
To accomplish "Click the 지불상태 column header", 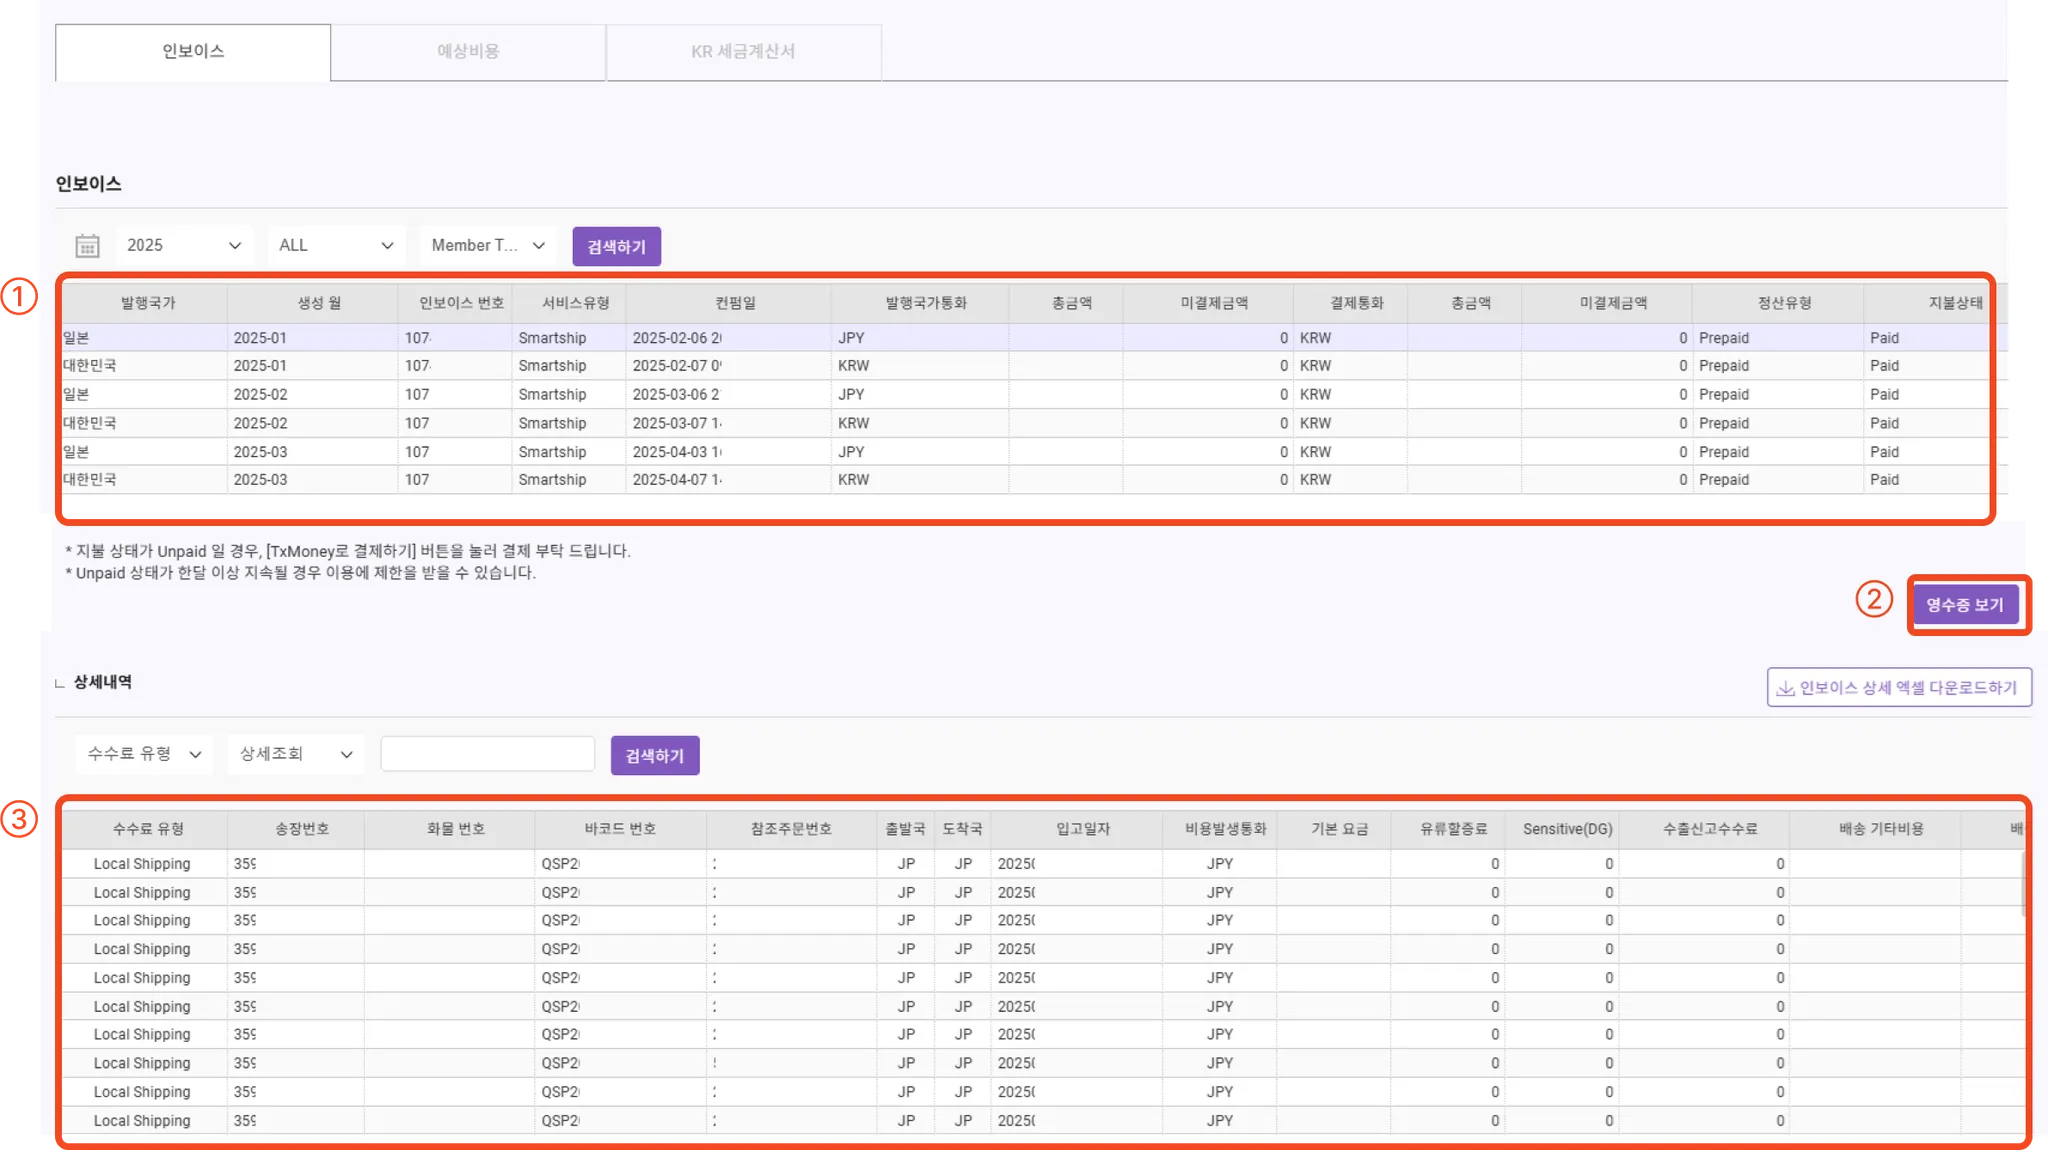I will [x=1954, y=303].
